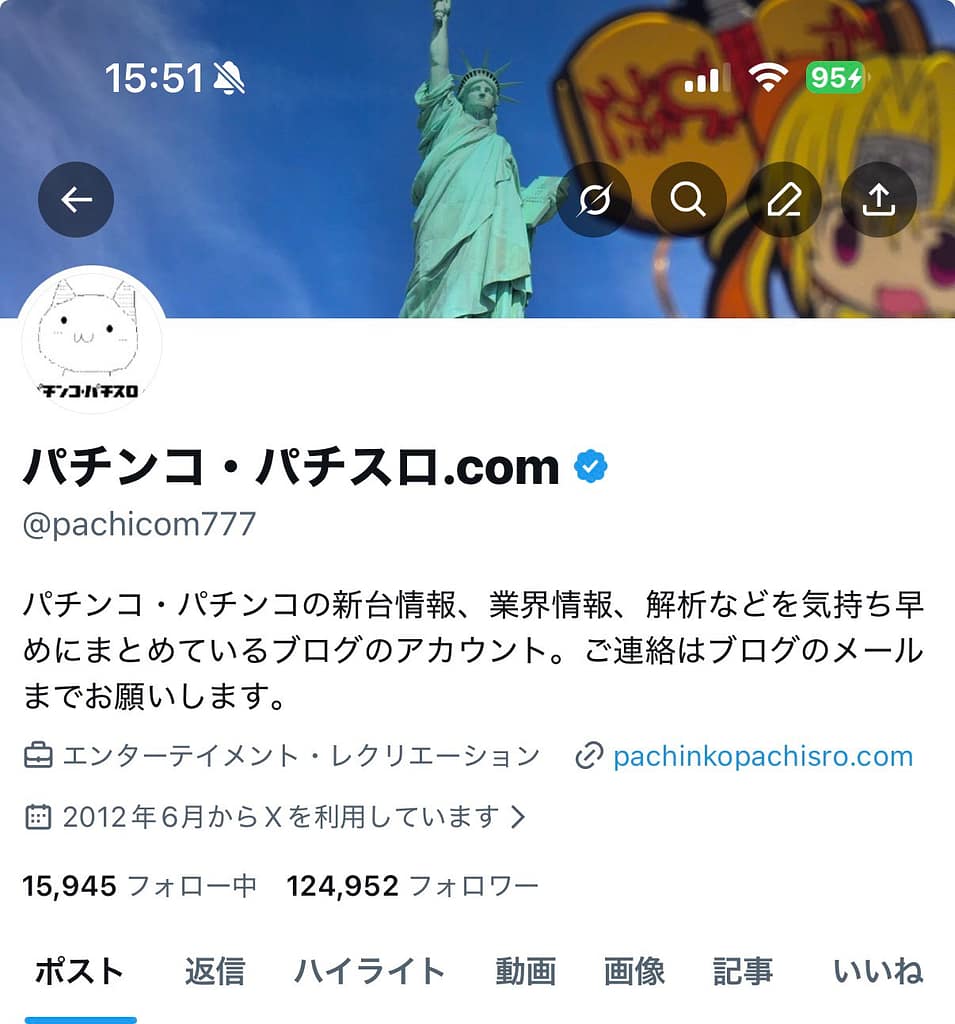The height and width of the screenshot is (1024, 955).
Task: Switch to the 返信 tab
Action: 215,971
